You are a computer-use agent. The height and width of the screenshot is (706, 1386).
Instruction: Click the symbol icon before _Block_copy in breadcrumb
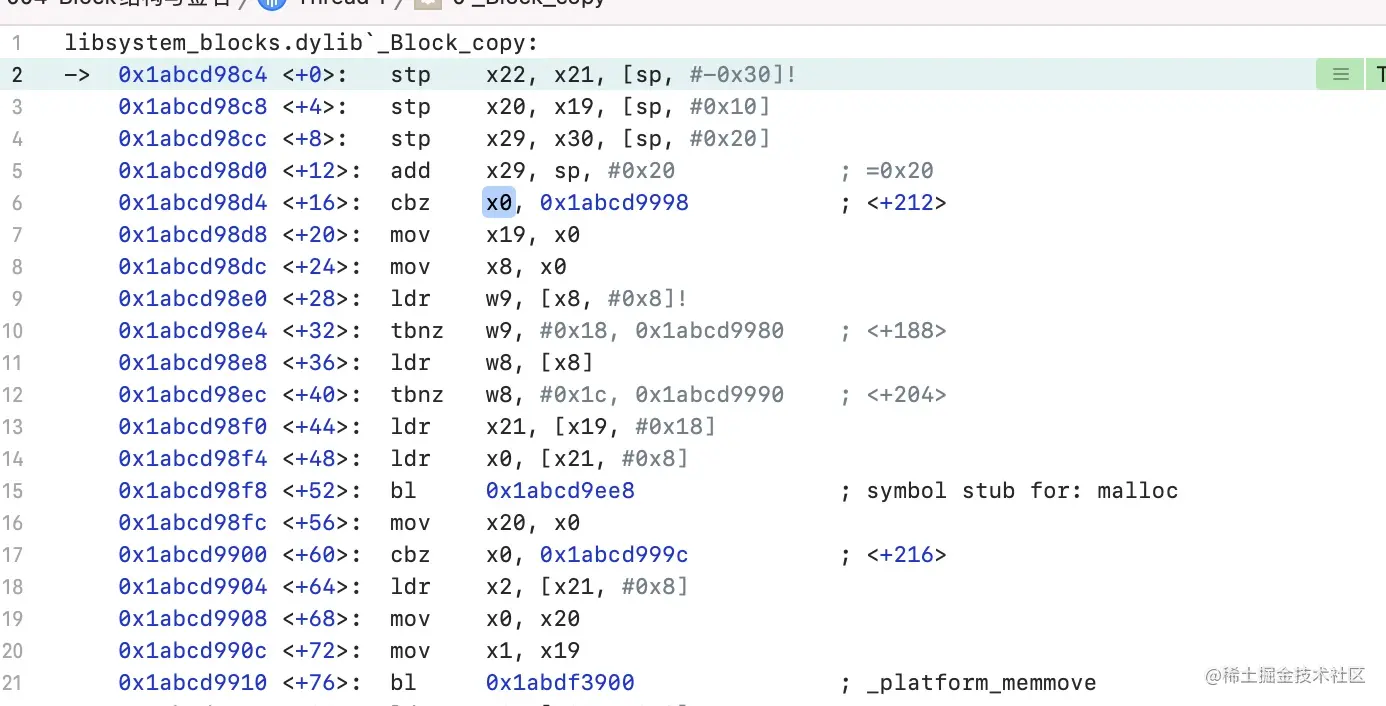(x=428, y=4)
